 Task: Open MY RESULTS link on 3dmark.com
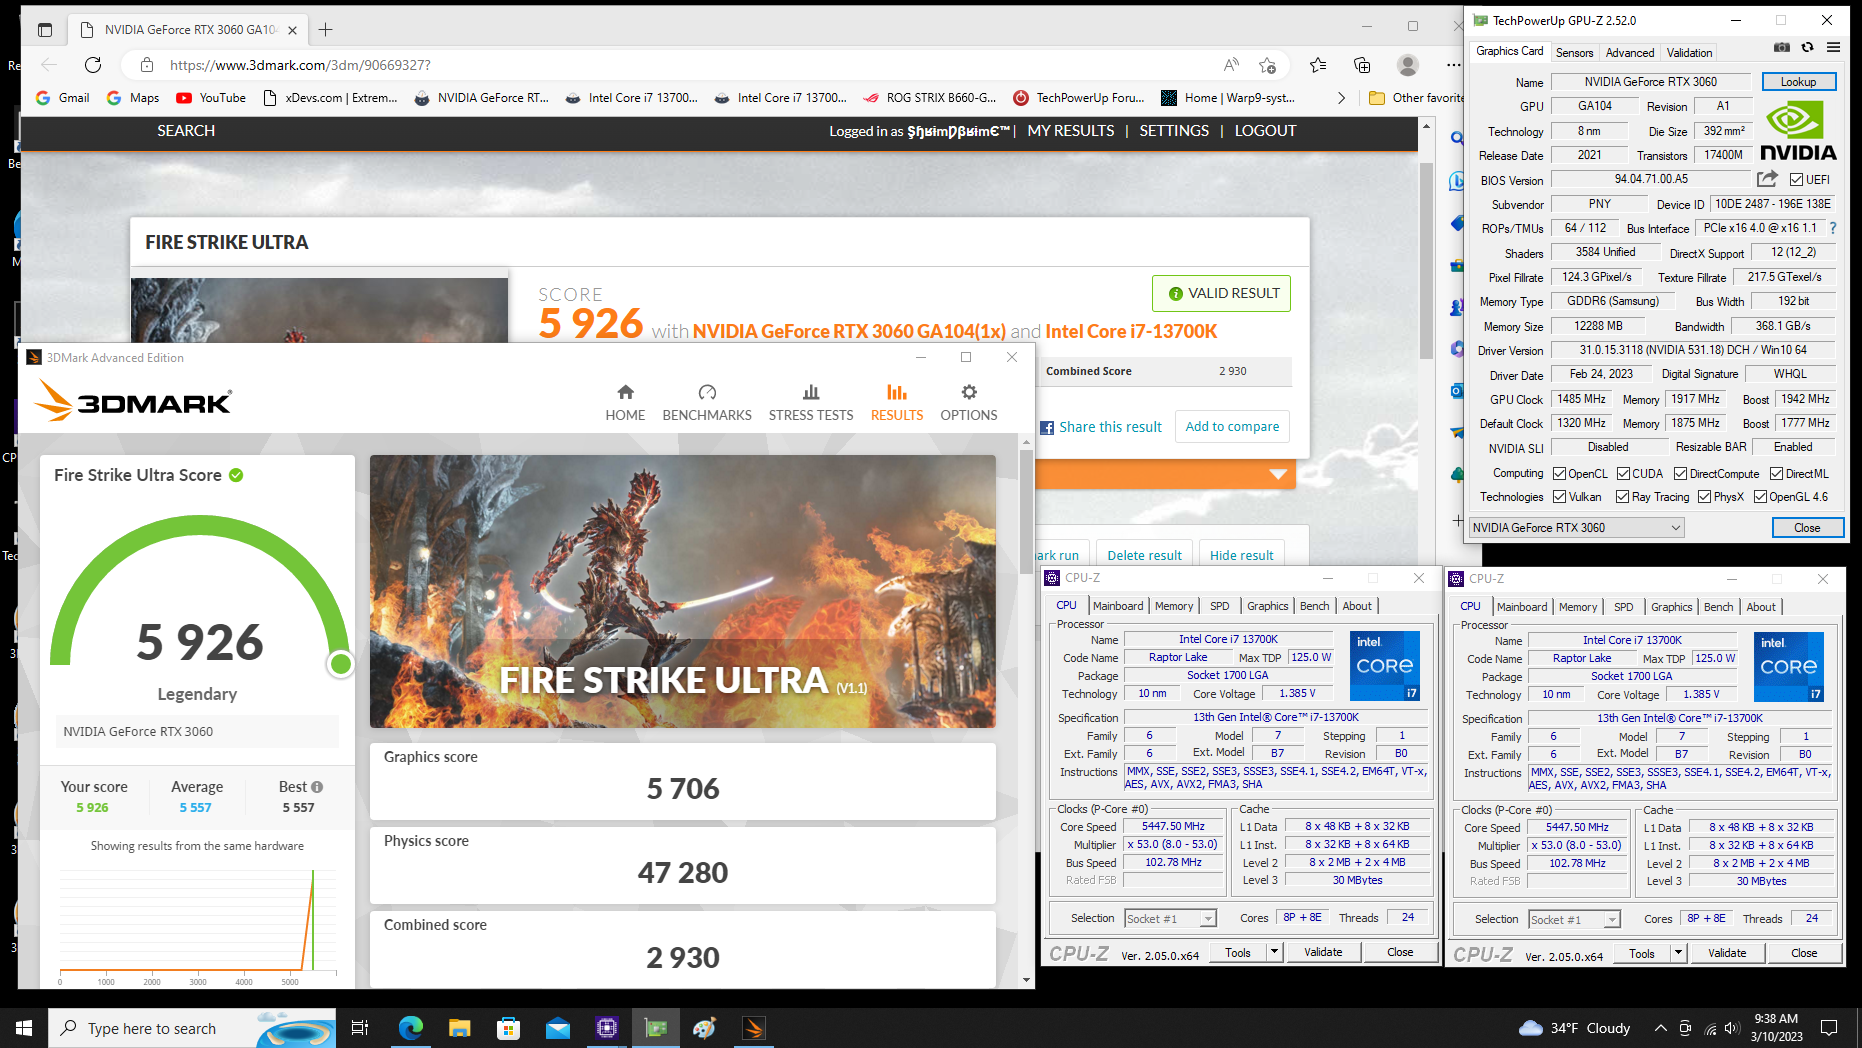[1070, 131]
